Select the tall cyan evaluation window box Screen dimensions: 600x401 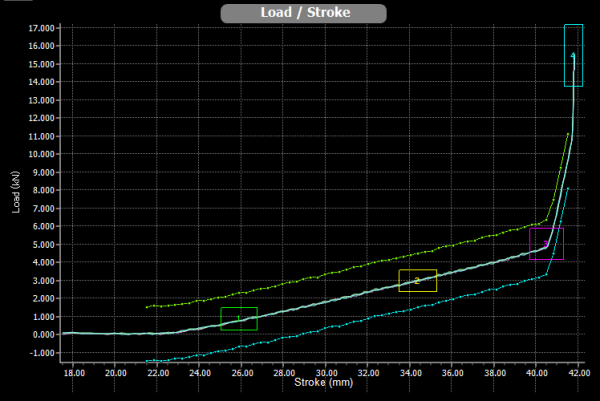(573, 55)
